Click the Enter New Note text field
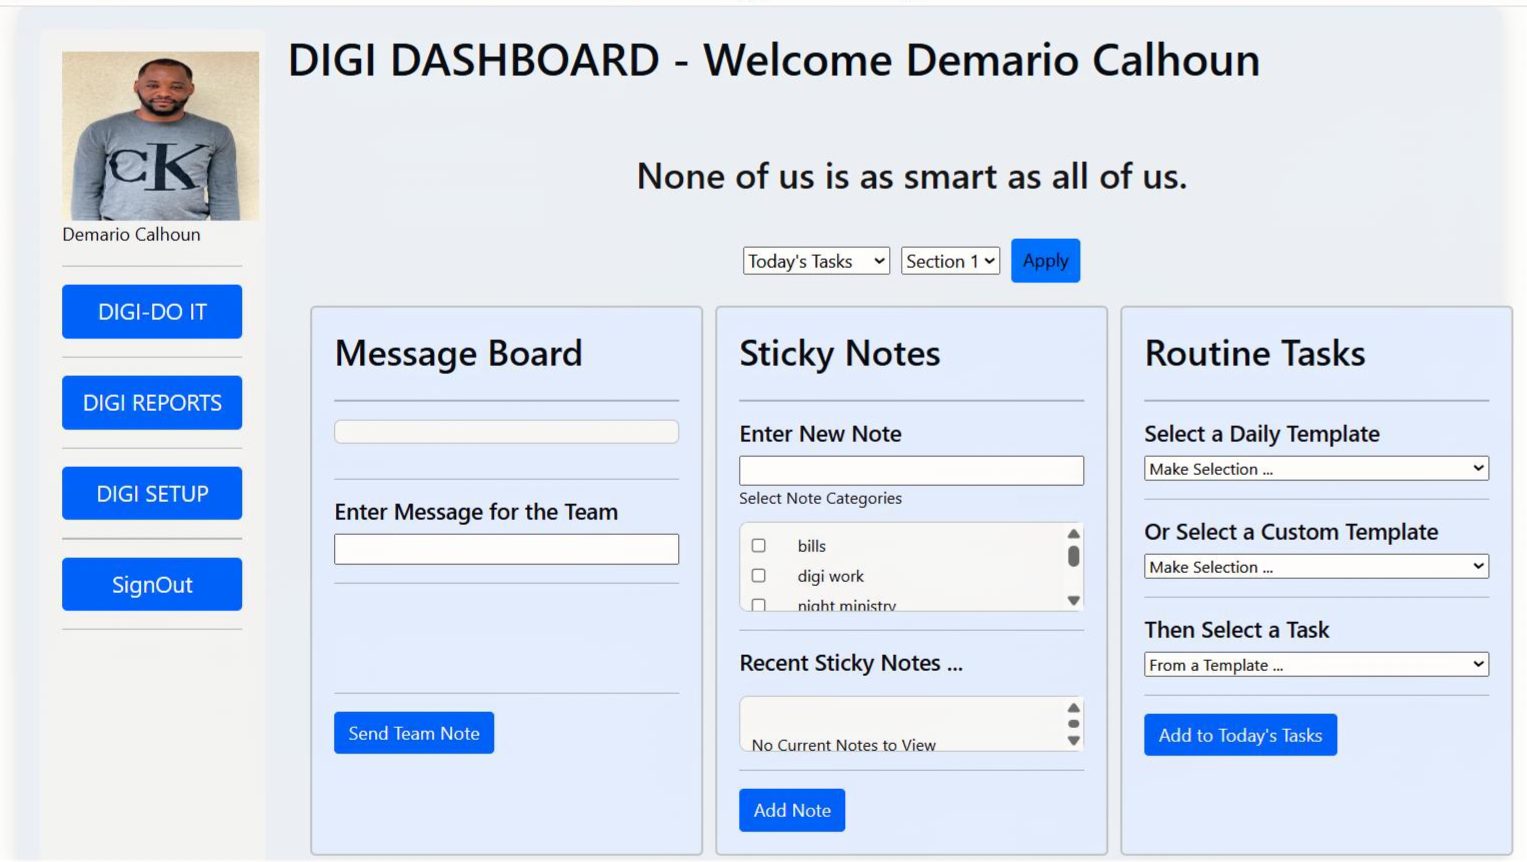The width and height of the screenshot is (1527, 862). click(x=911, y=471)
